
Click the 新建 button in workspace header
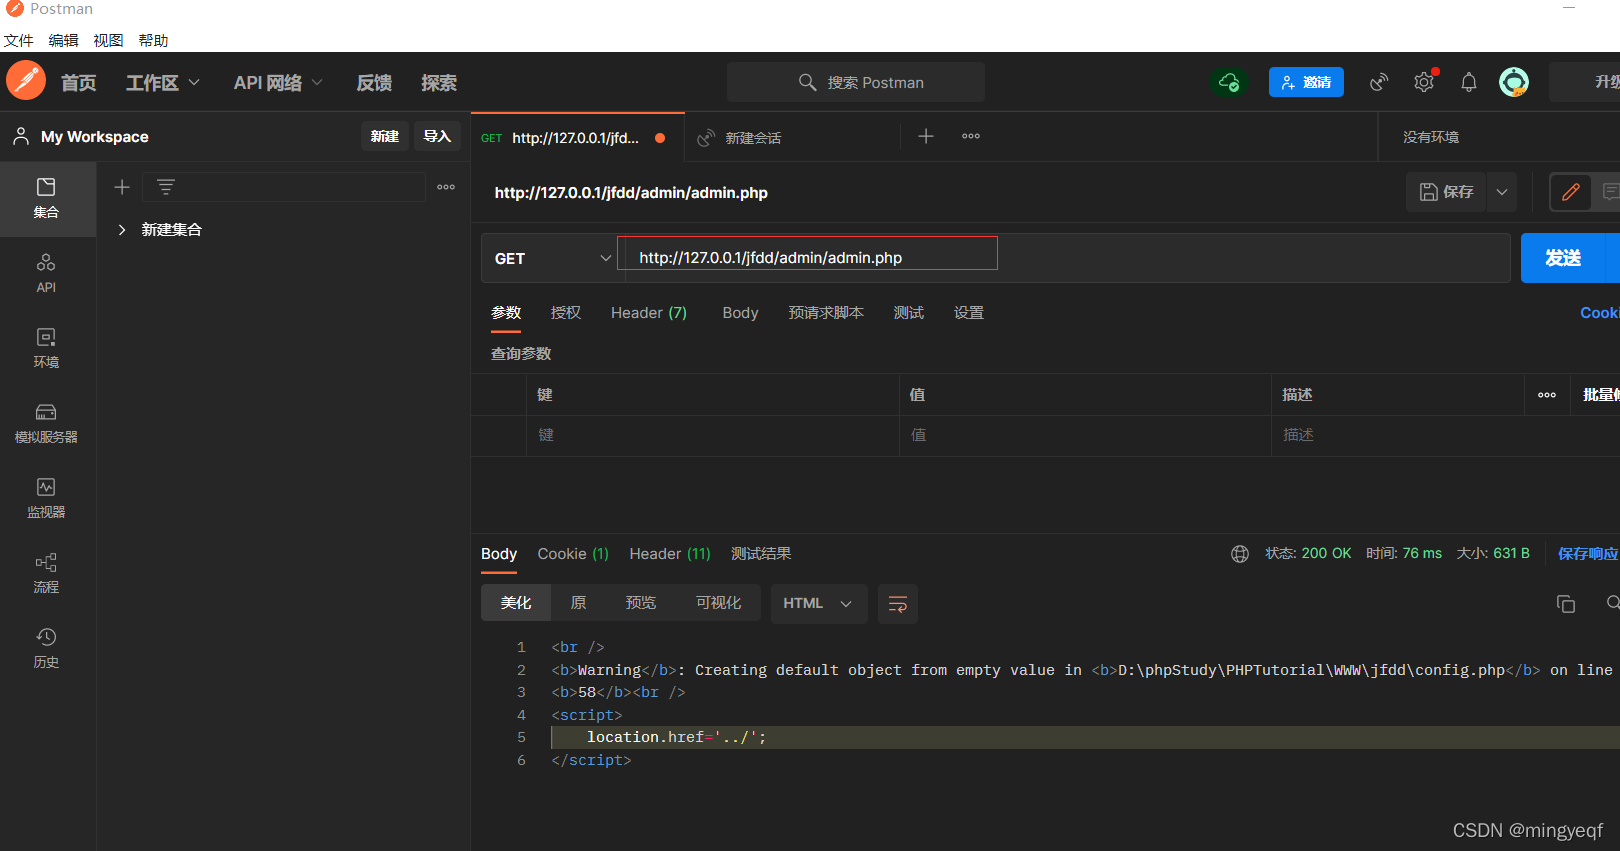[x=385, y=136]
